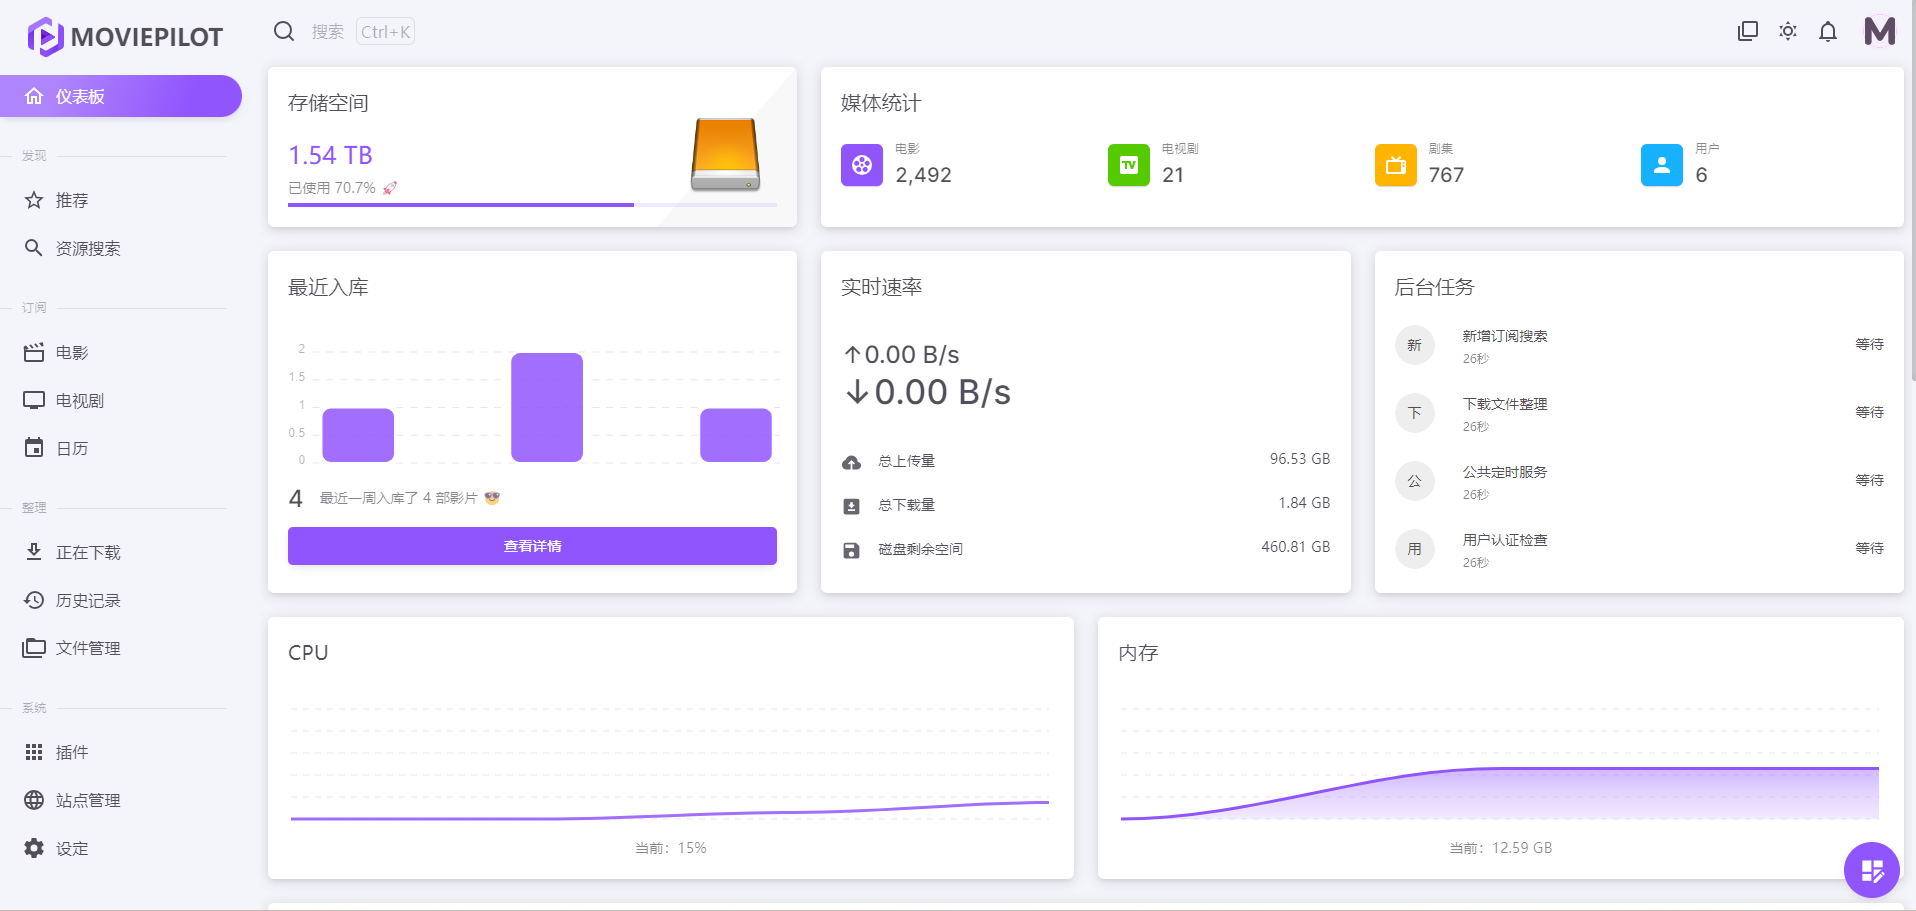1916x911 pixels.
Task: Click the 查看详情 button
Action: point(532,546)
